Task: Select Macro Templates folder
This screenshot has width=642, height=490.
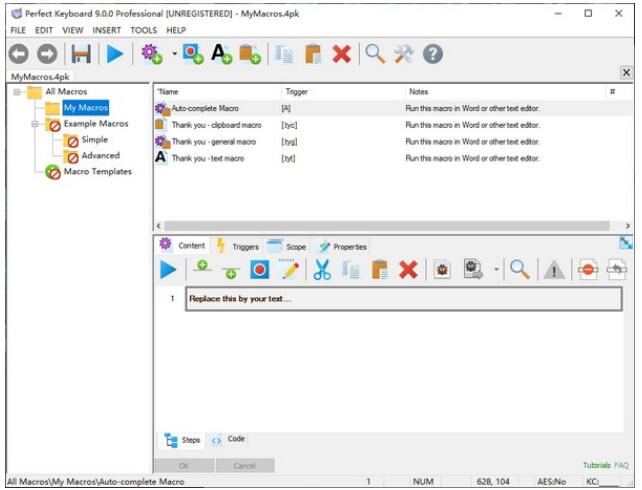Action: click(98, 172)
